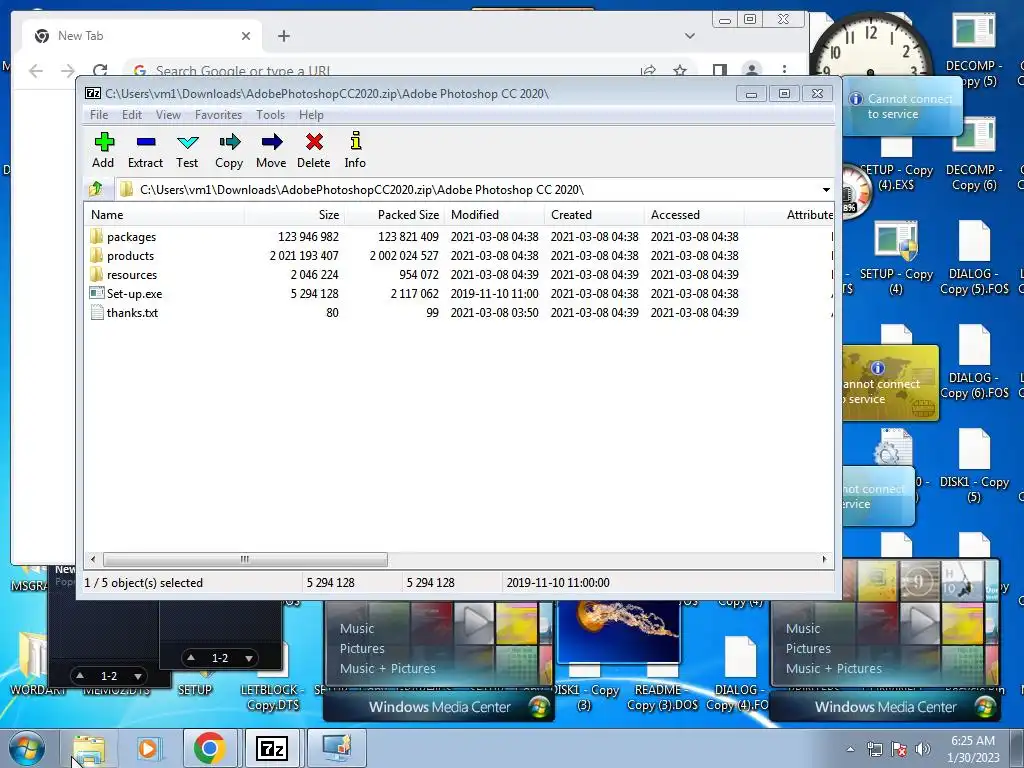
Task: Open a new tab in Chrome
Action: [283, 36]
